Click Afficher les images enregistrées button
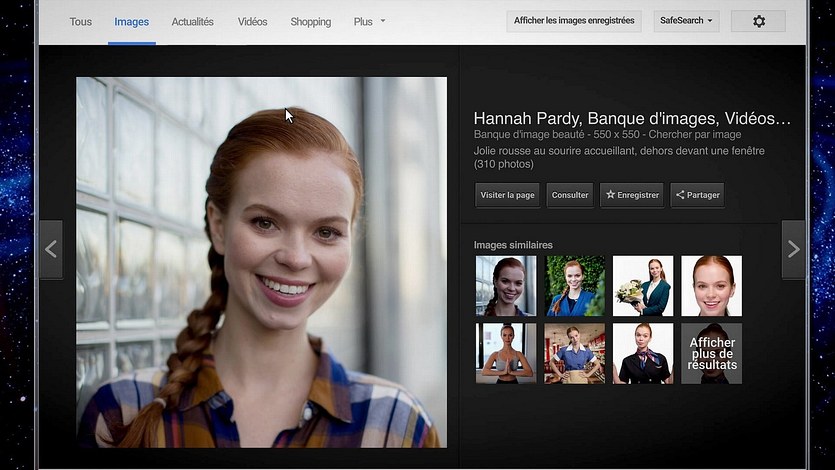 point(574,21)
